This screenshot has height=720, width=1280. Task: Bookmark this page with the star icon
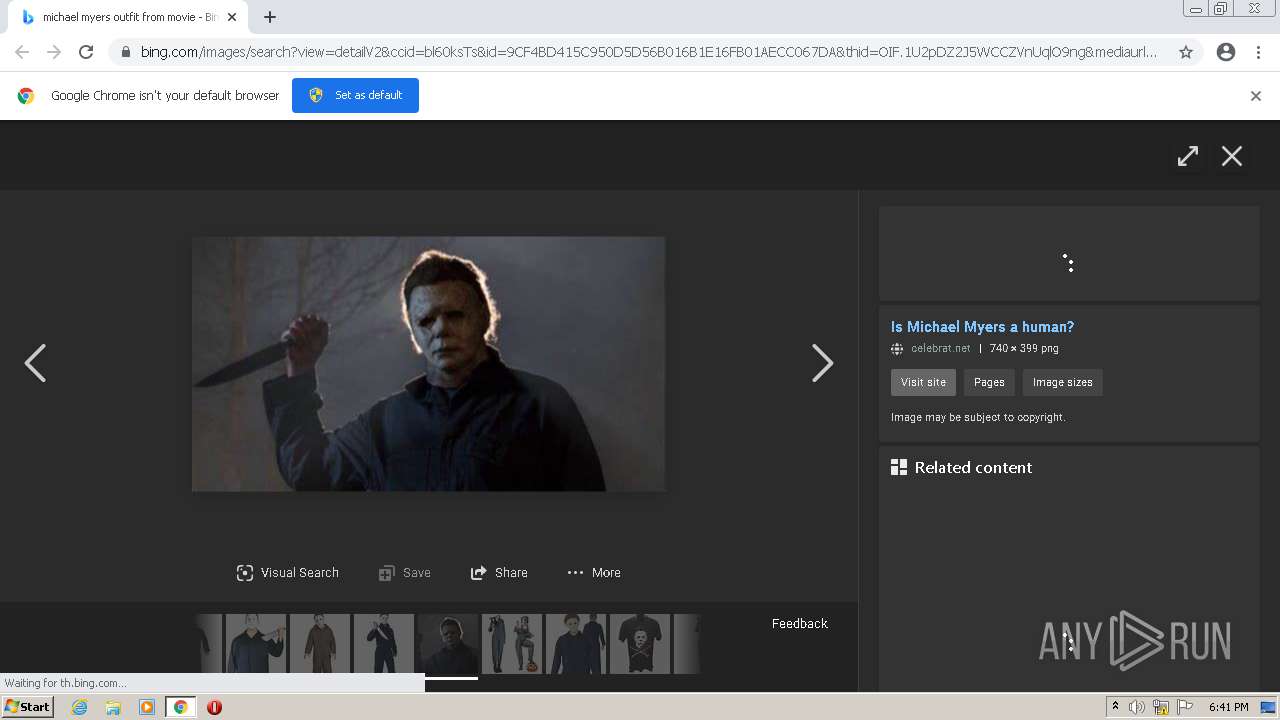[x=1186, y=52]
